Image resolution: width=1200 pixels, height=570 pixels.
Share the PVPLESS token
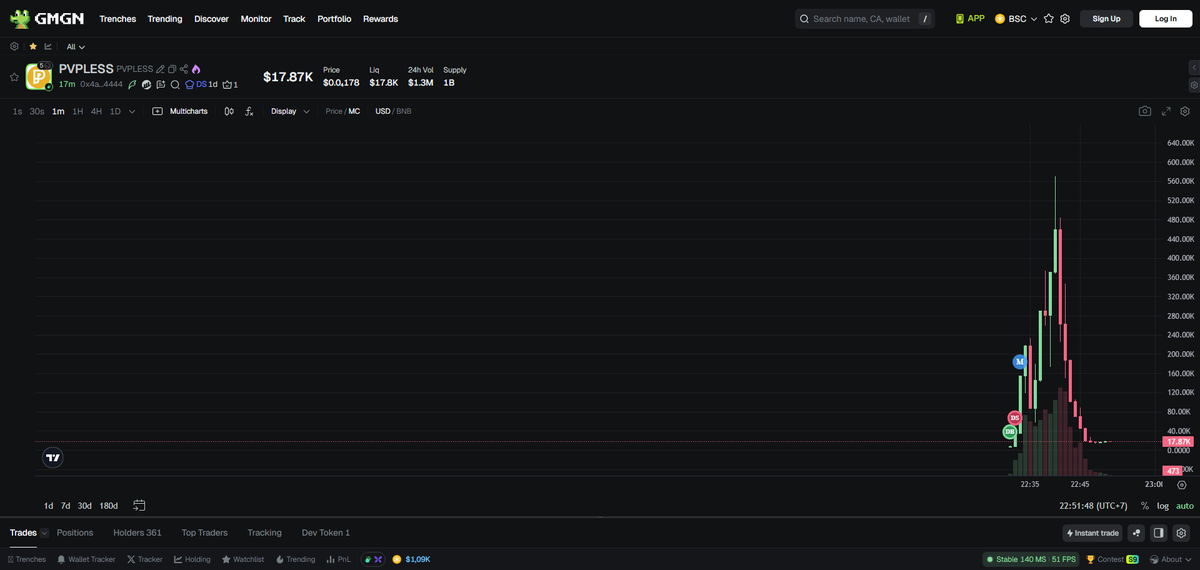tap(184, 69)
